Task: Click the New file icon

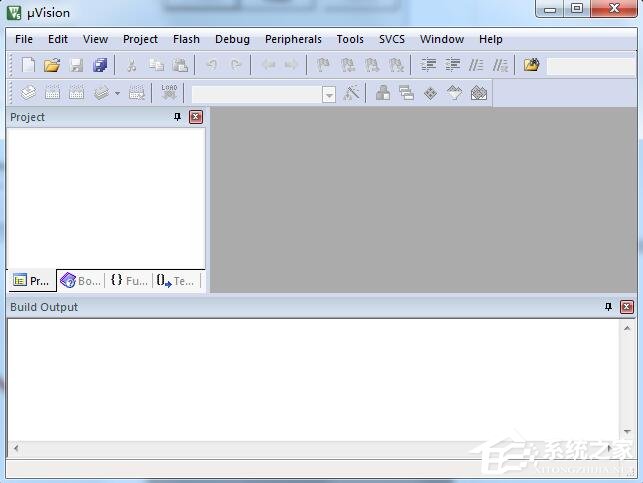Action: 28,65
